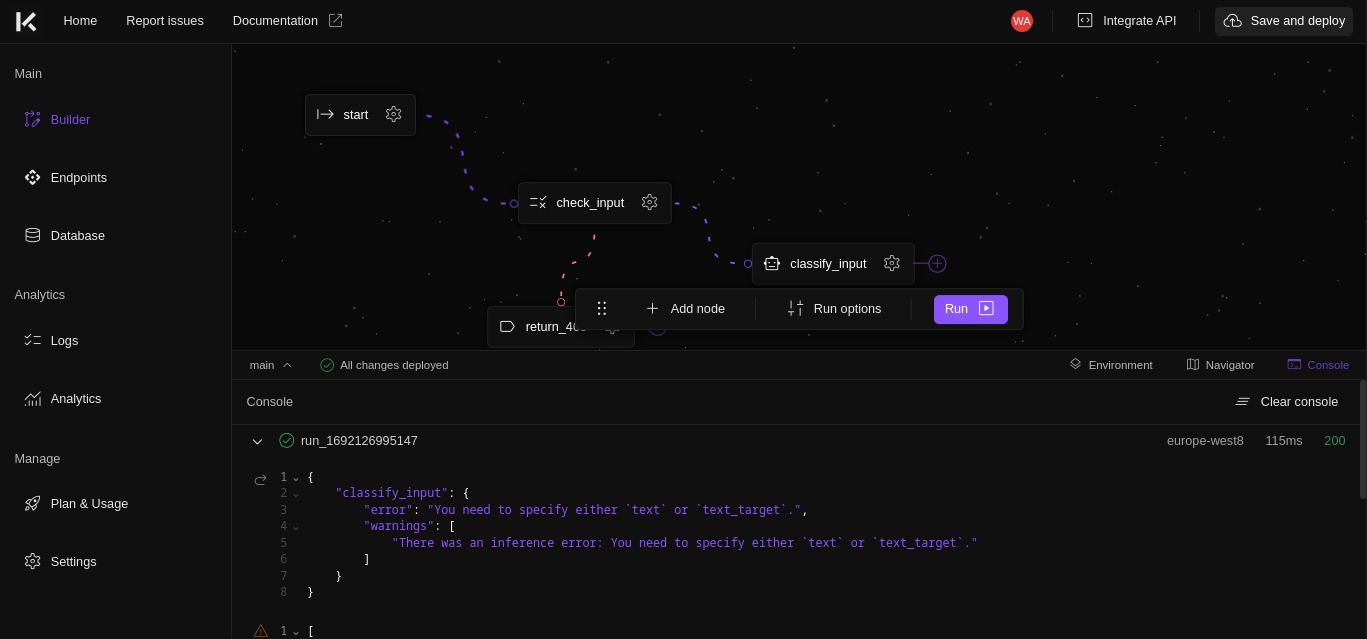Screen dimensions: 1367x639
Task: Click the Builder branch icon
Action: point(33,120)
